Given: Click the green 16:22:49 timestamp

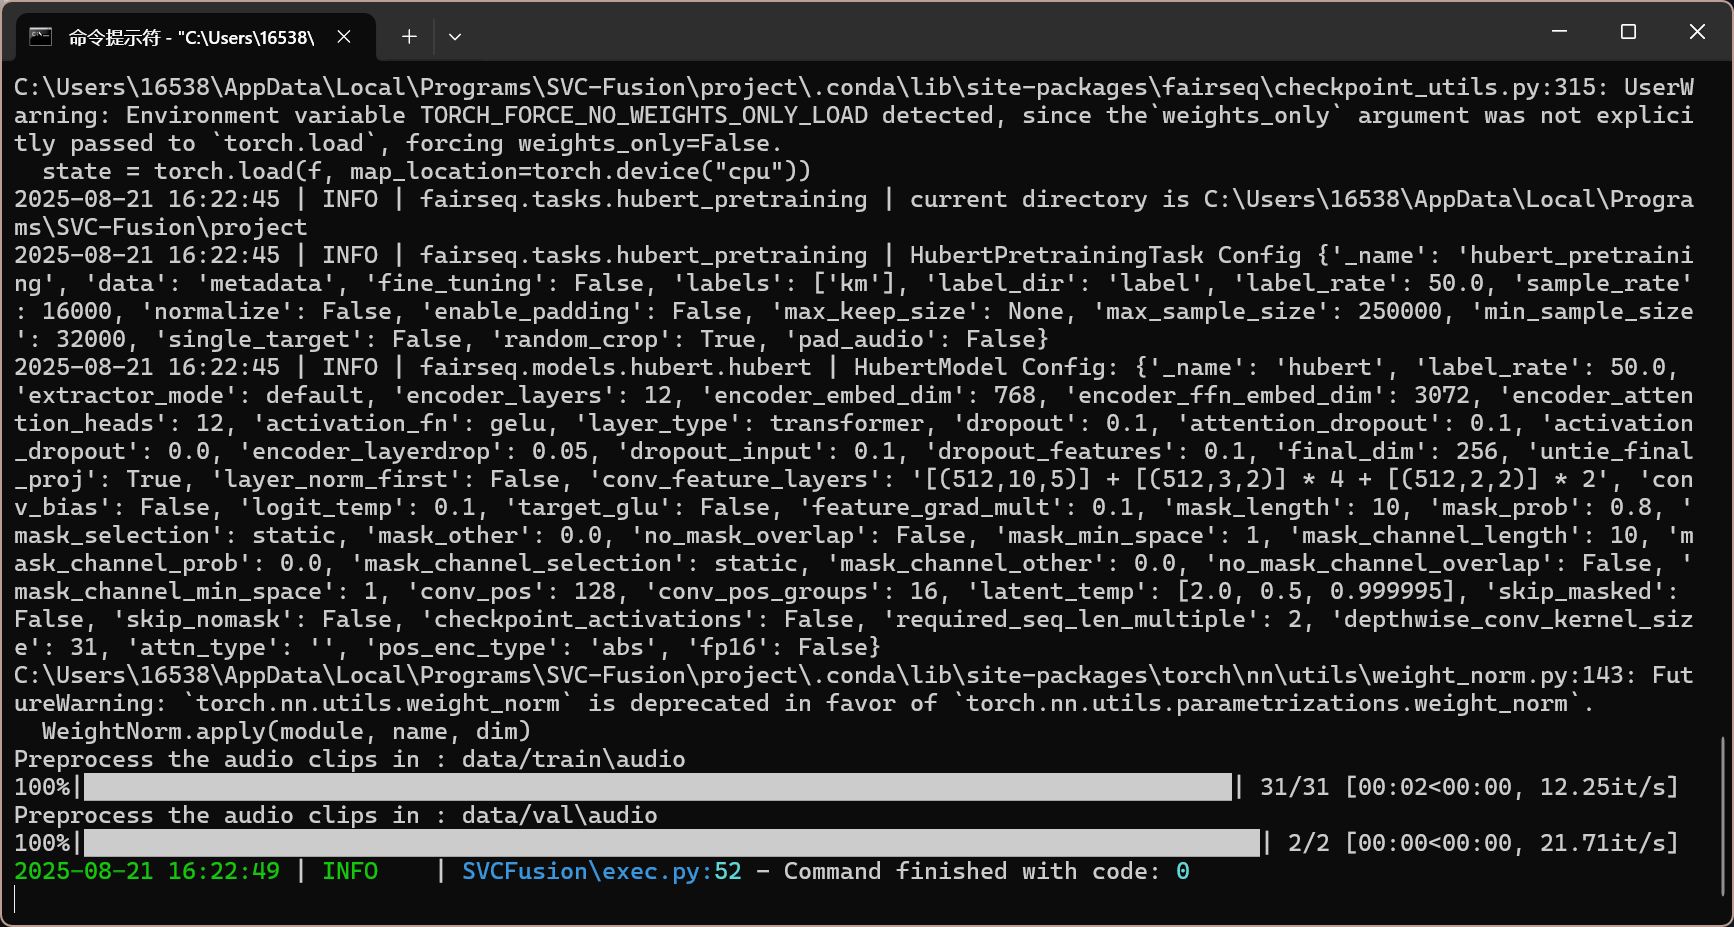Looking at the screenshot, I should point(223,871).
